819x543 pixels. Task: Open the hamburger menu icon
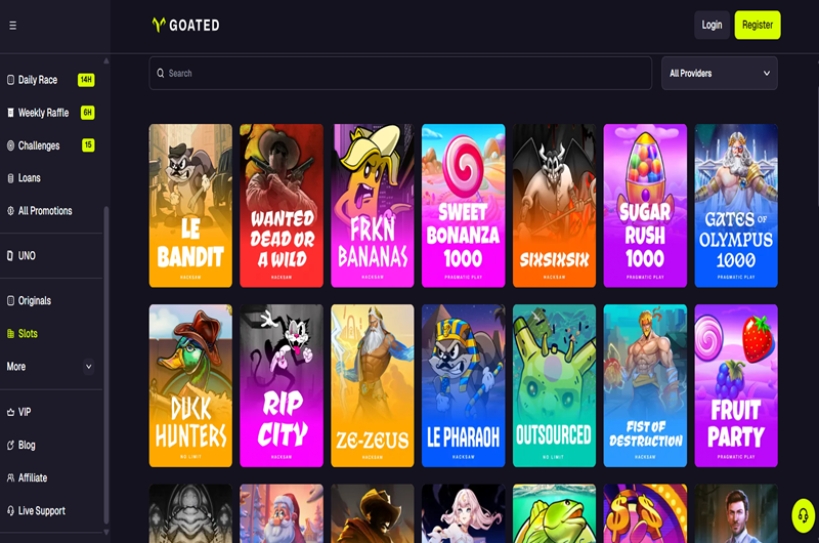coord(13,25)
